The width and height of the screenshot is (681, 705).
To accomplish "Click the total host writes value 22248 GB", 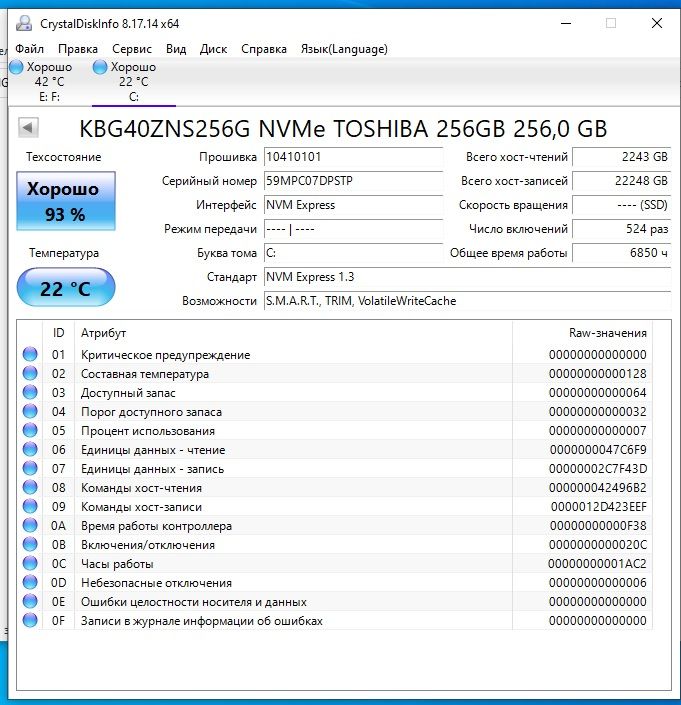I will (622, 181).
